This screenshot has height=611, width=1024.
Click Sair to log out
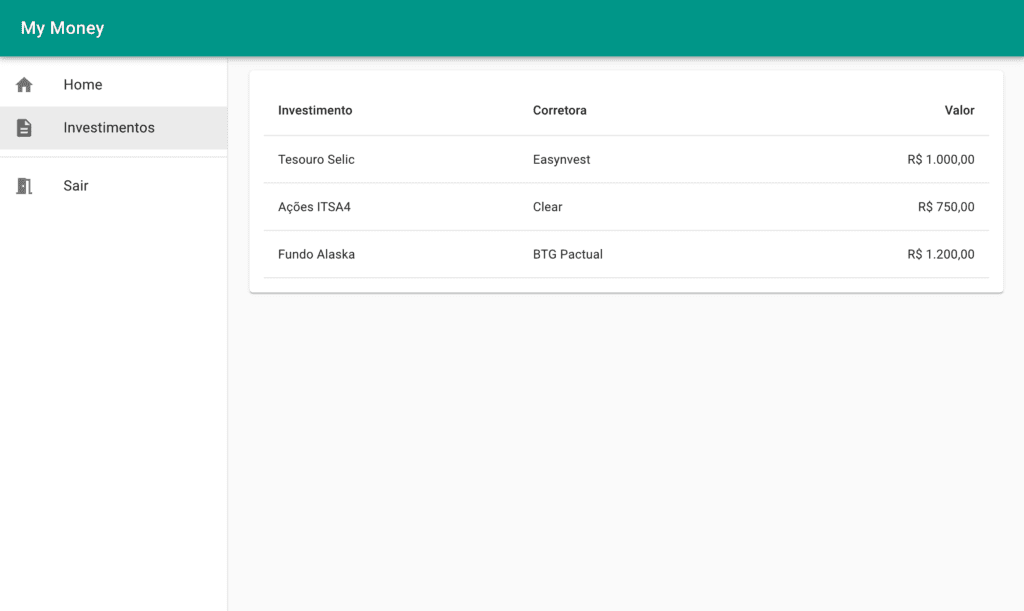(x=75, y=186)
